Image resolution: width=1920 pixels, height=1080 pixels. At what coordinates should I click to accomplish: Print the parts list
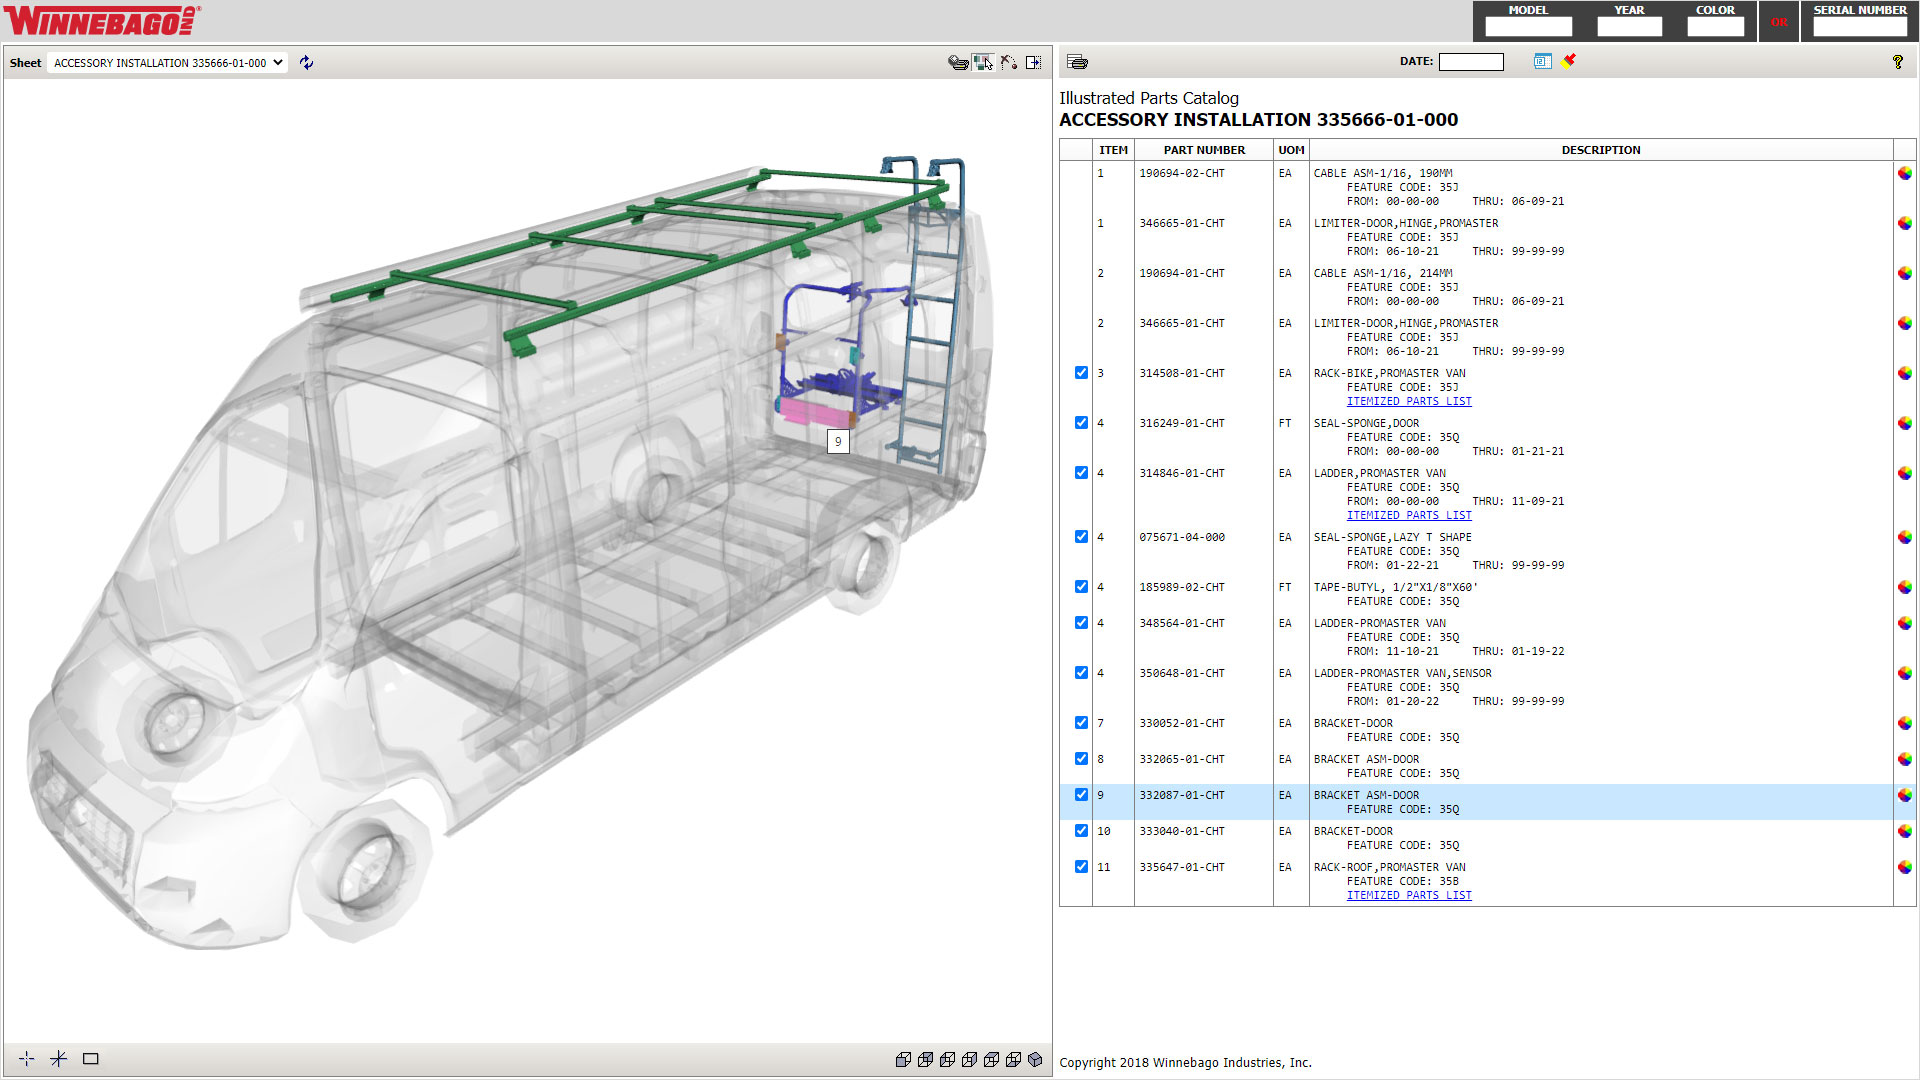[x=1077, y=62]
